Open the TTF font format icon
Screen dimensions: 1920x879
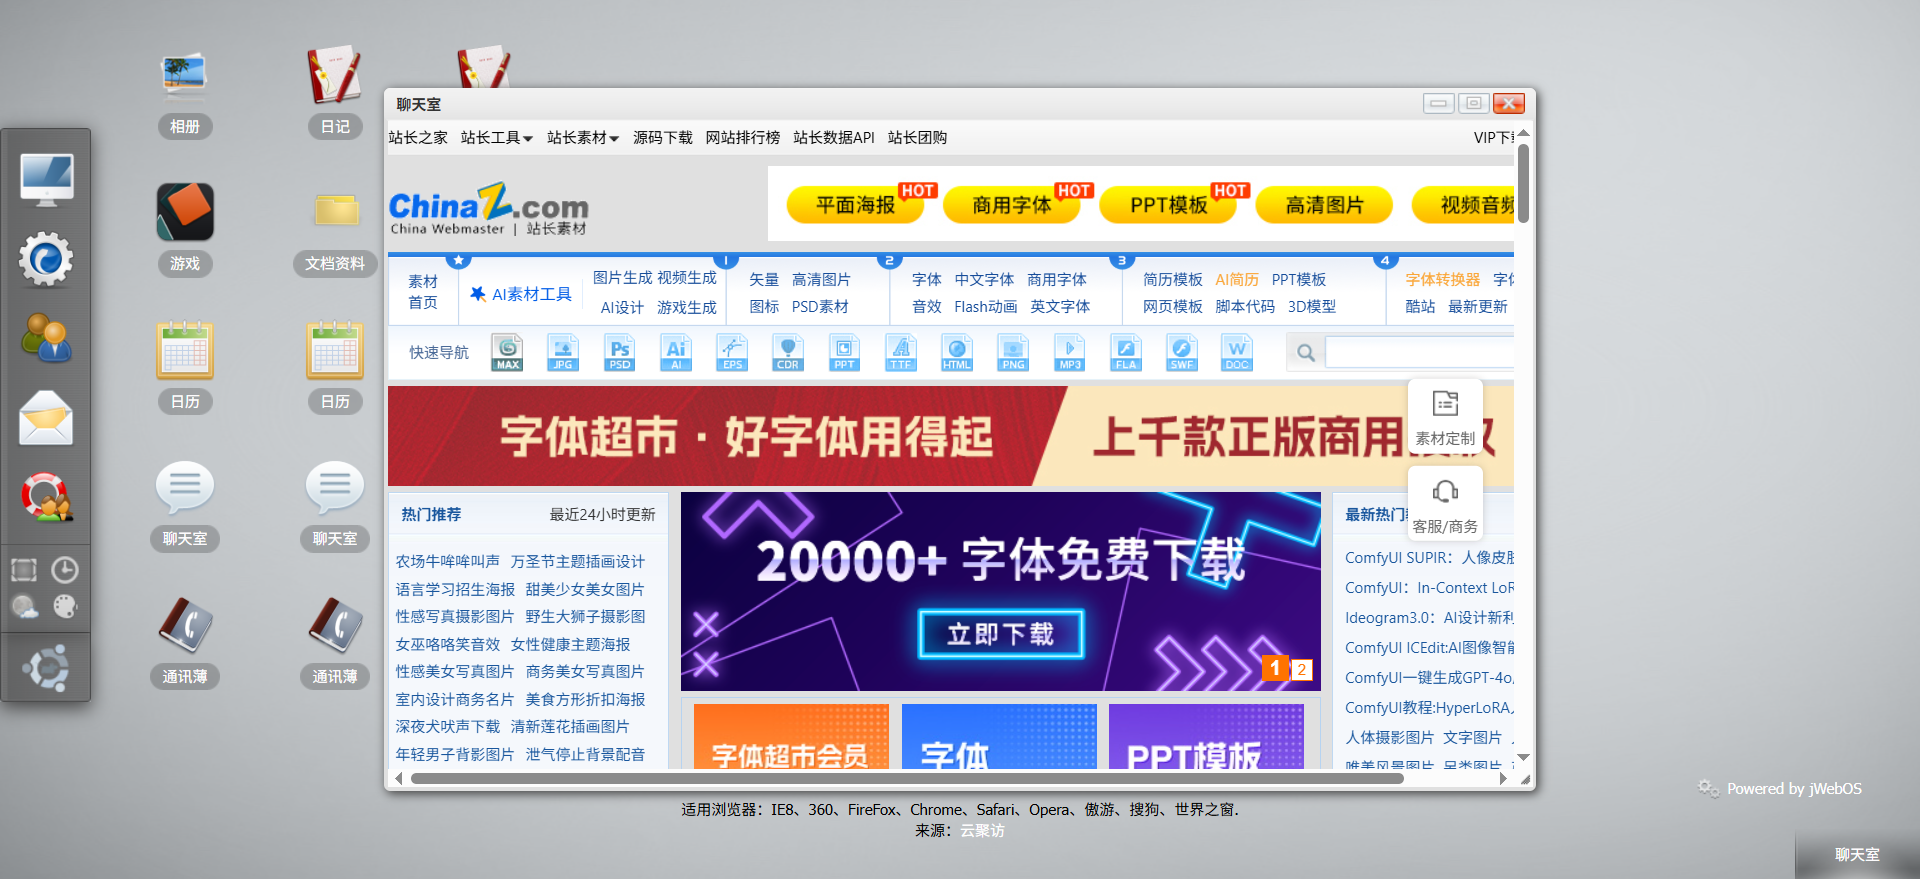point(901,352)
